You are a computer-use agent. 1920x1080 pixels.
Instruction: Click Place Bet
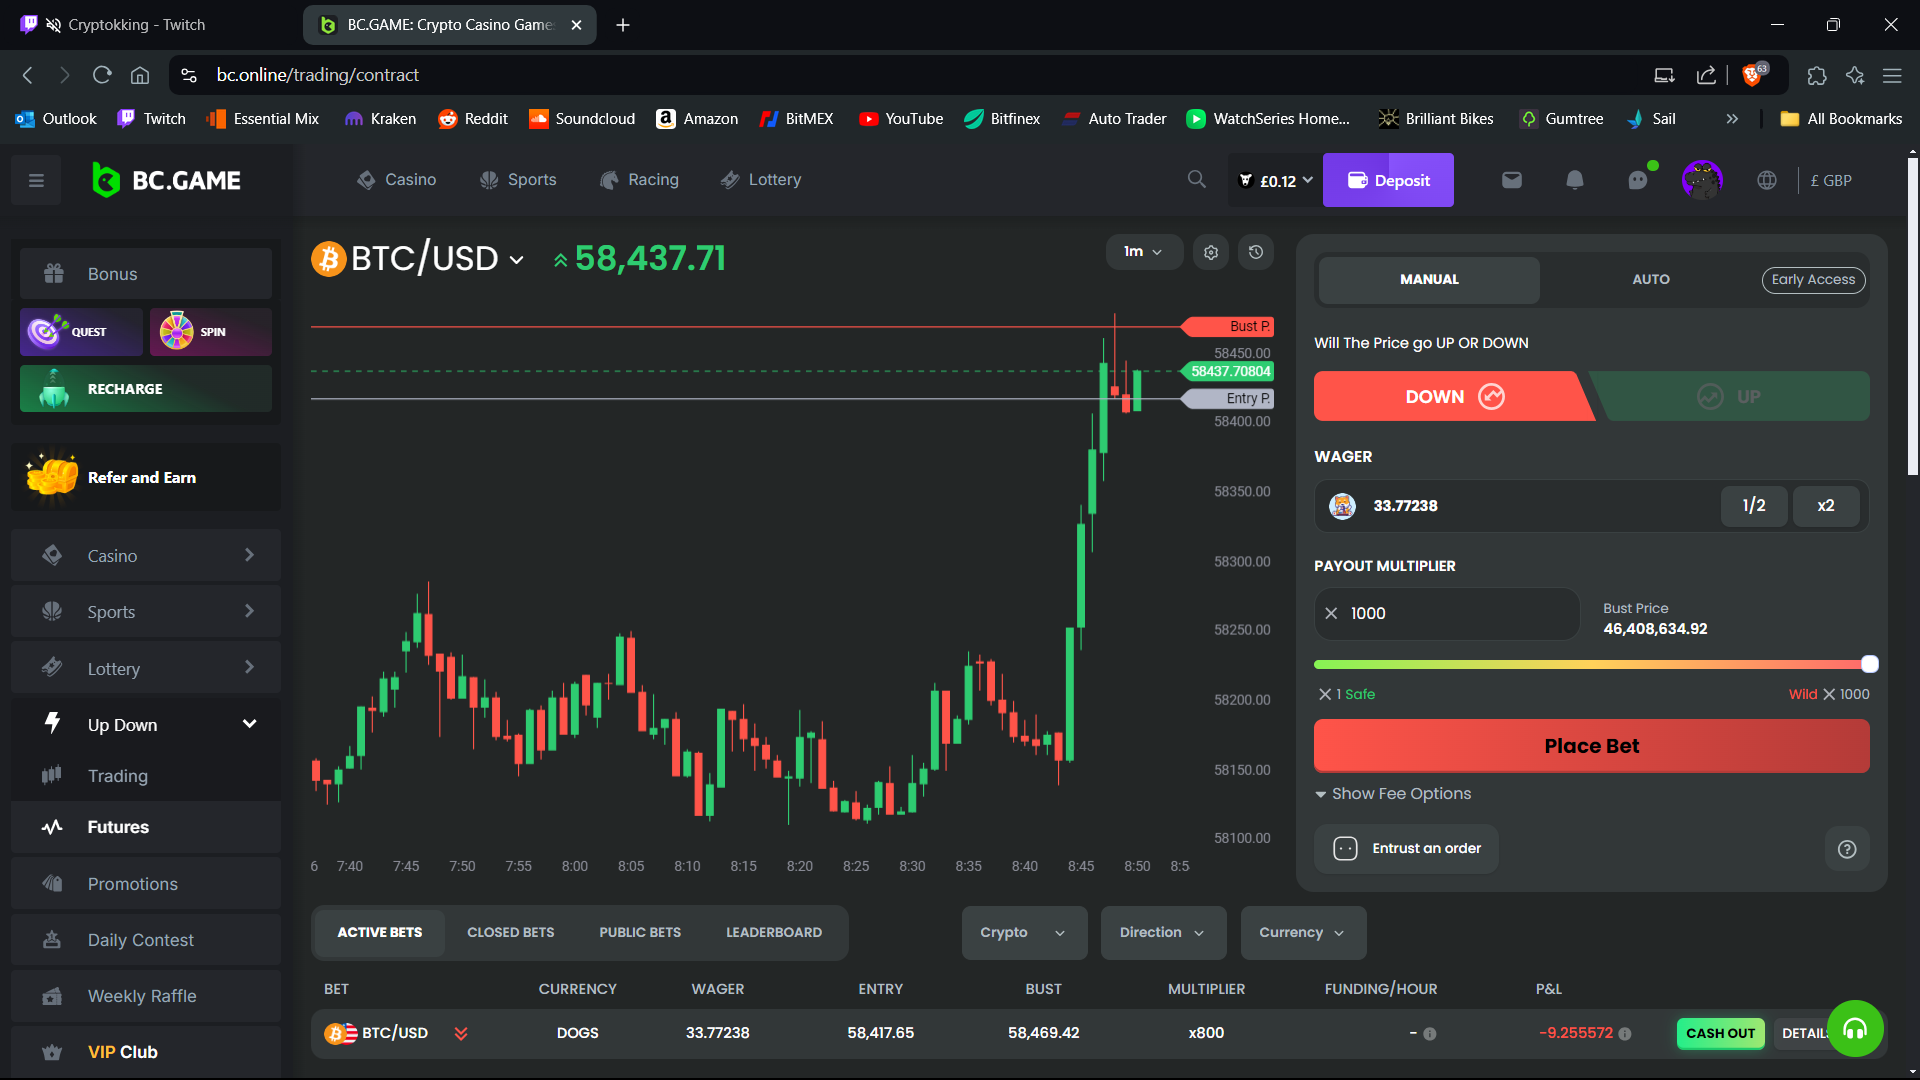1591,746
